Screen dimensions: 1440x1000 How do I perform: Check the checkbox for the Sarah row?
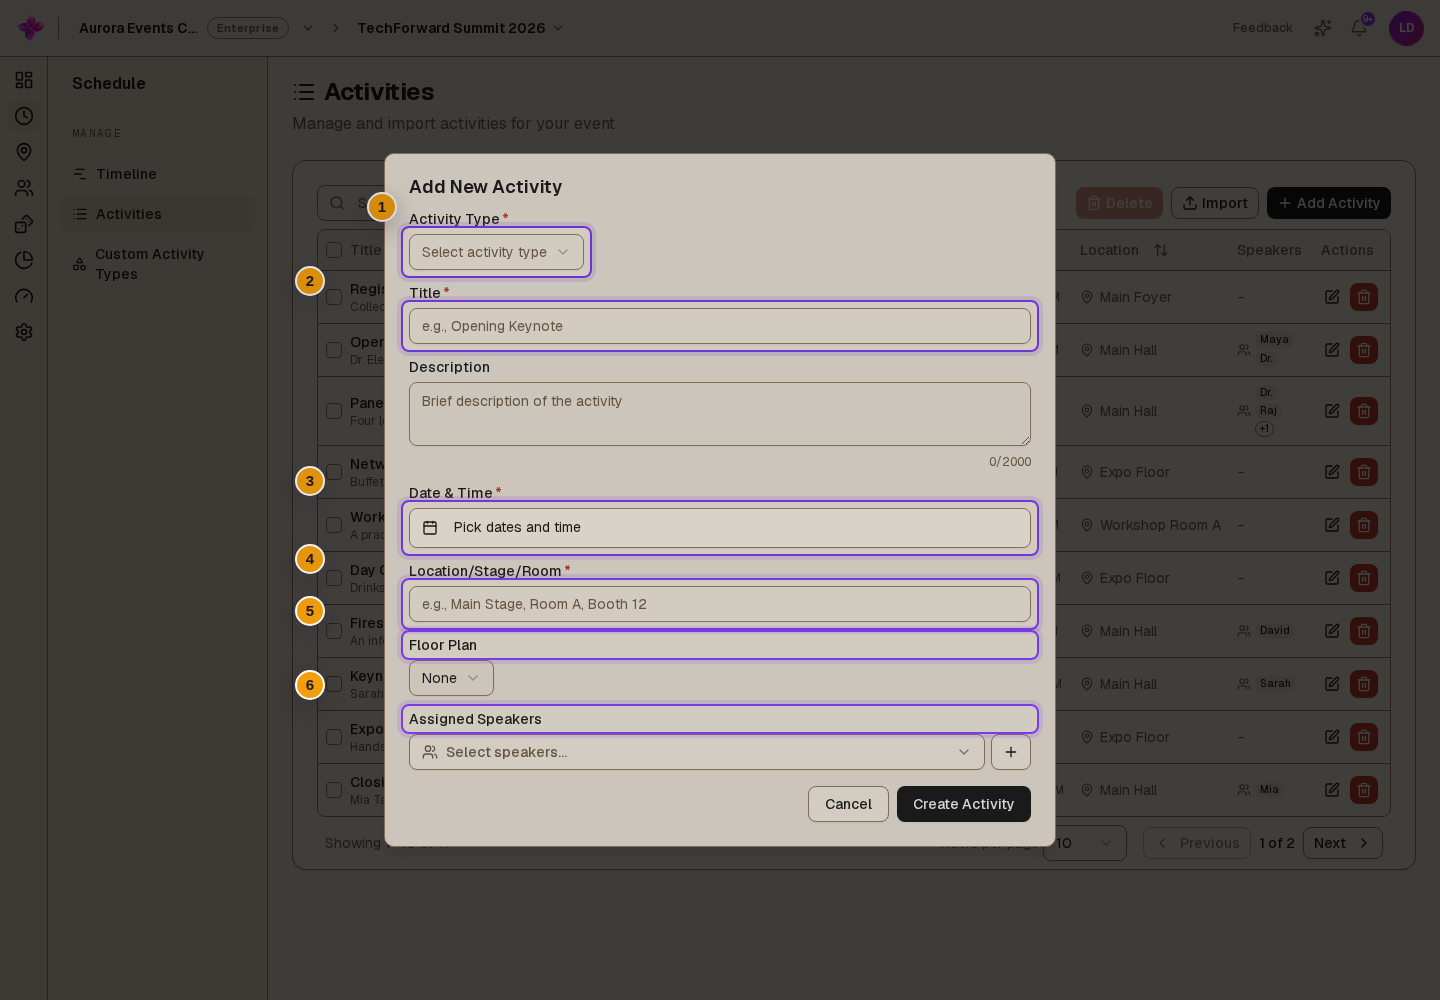334,684
